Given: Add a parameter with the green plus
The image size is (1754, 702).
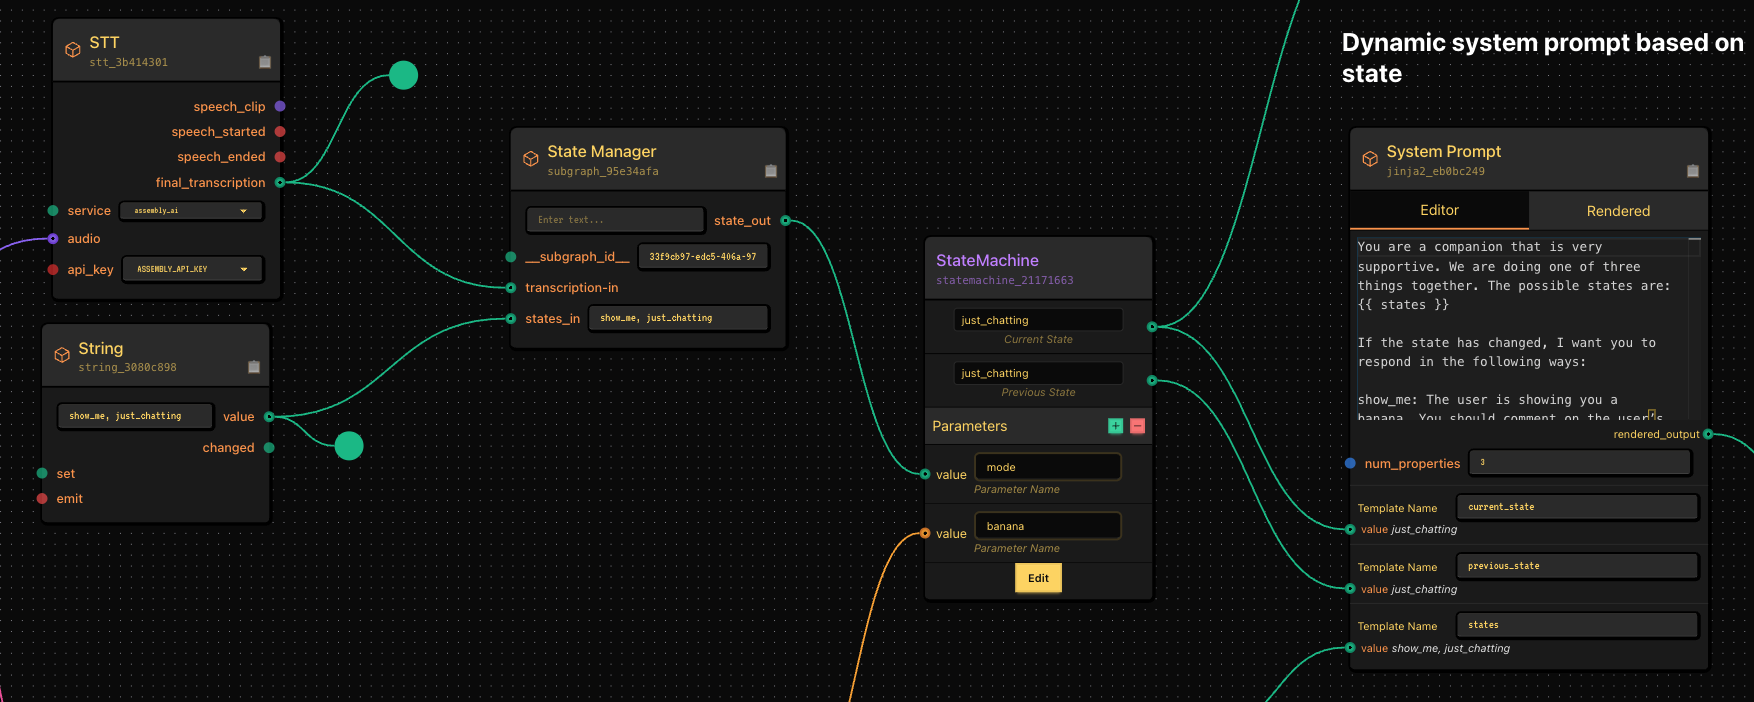Looking at the screenshot, I should pos(1116,426).
